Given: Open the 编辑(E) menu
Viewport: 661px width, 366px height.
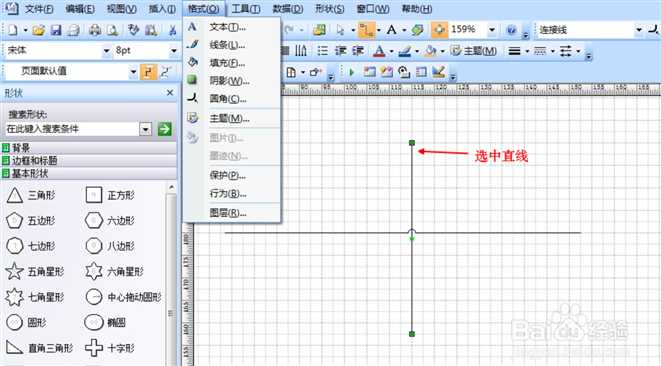Looking at the screenshot, I should click(80, 8).
